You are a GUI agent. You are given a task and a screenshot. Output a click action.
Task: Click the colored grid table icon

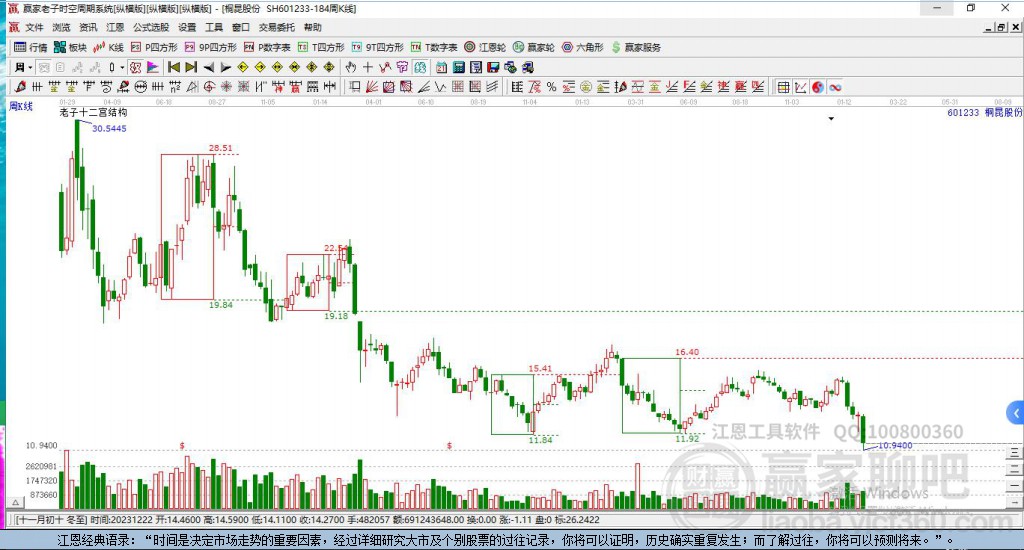coord(784,87)
